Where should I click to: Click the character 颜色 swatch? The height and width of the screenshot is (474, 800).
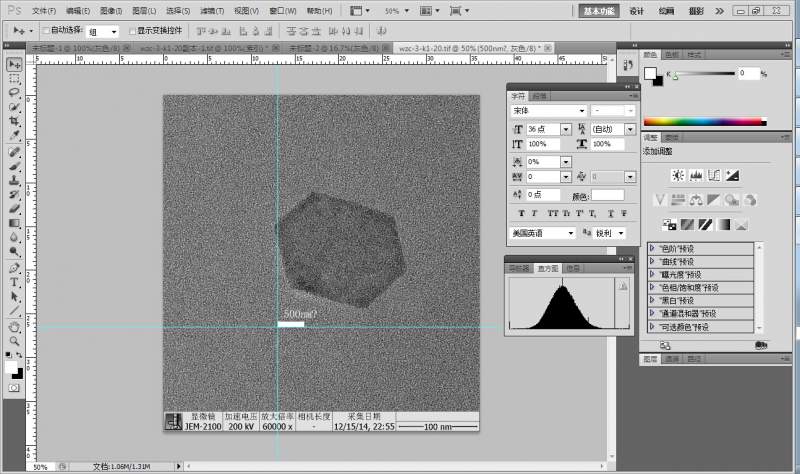tap(607, 195)
